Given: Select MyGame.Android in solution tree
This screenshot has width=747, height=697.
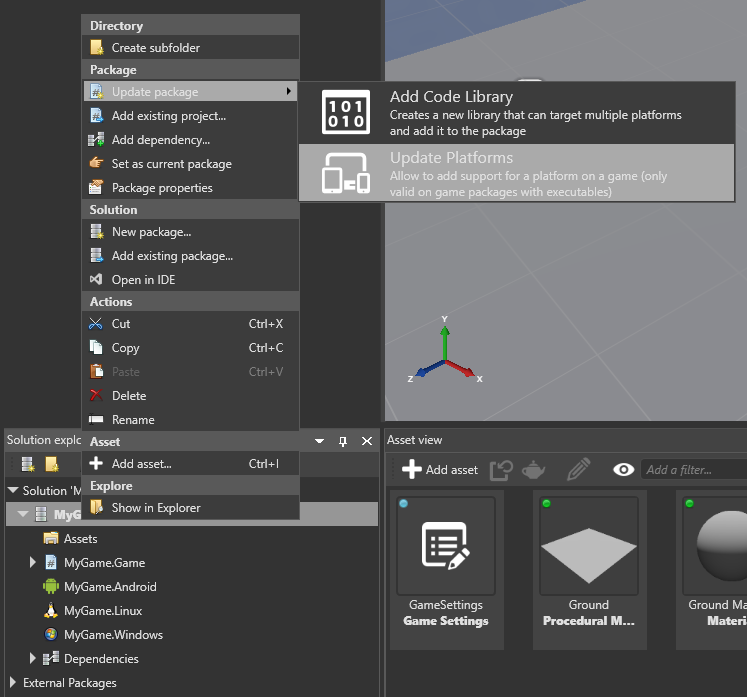Looking at the screenshot, I should point(110,587).
